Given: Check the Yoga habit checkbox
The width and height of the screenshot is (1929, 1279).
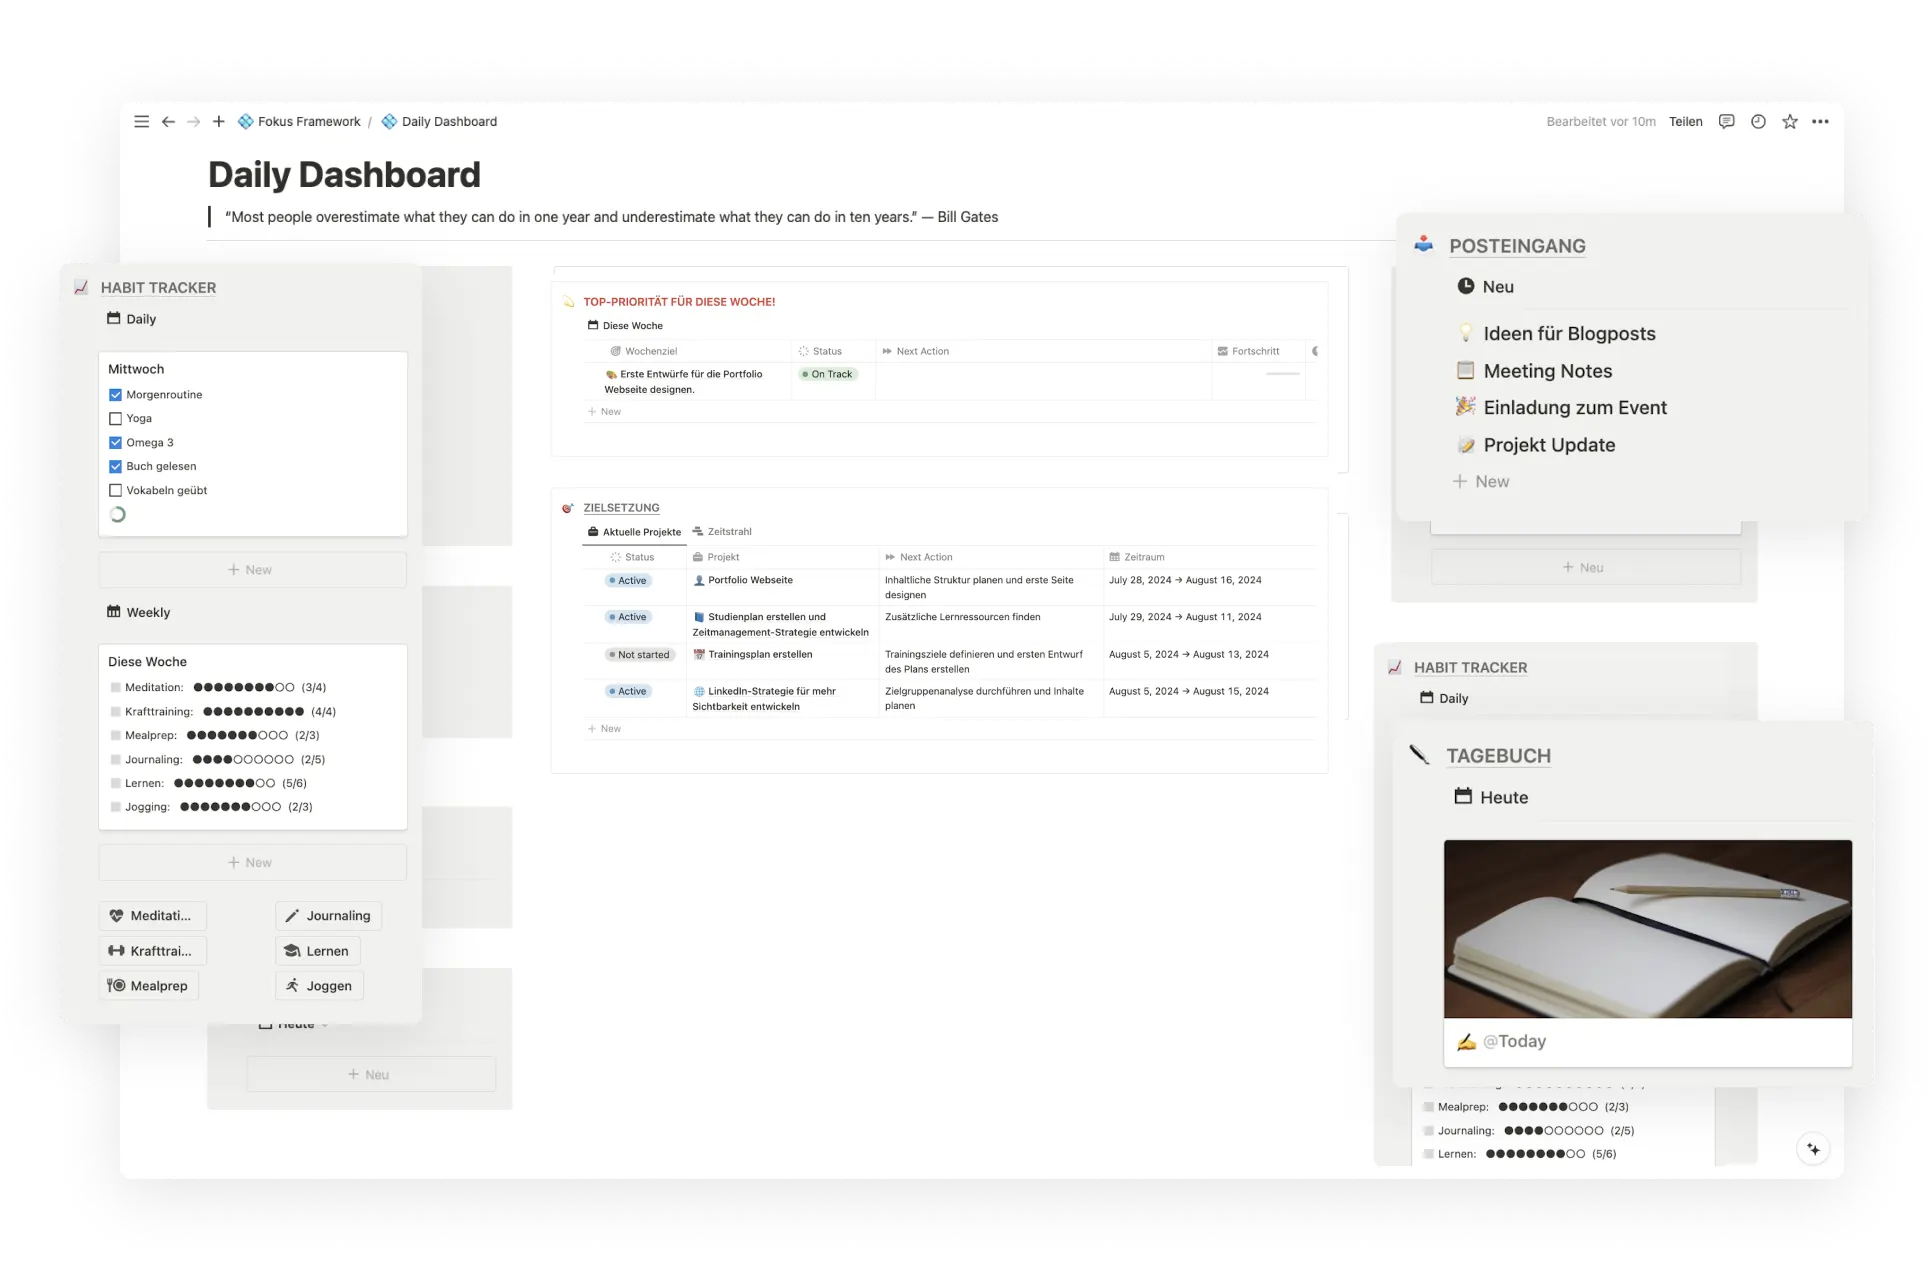Looking at the screenshot, I should point(115,419).
